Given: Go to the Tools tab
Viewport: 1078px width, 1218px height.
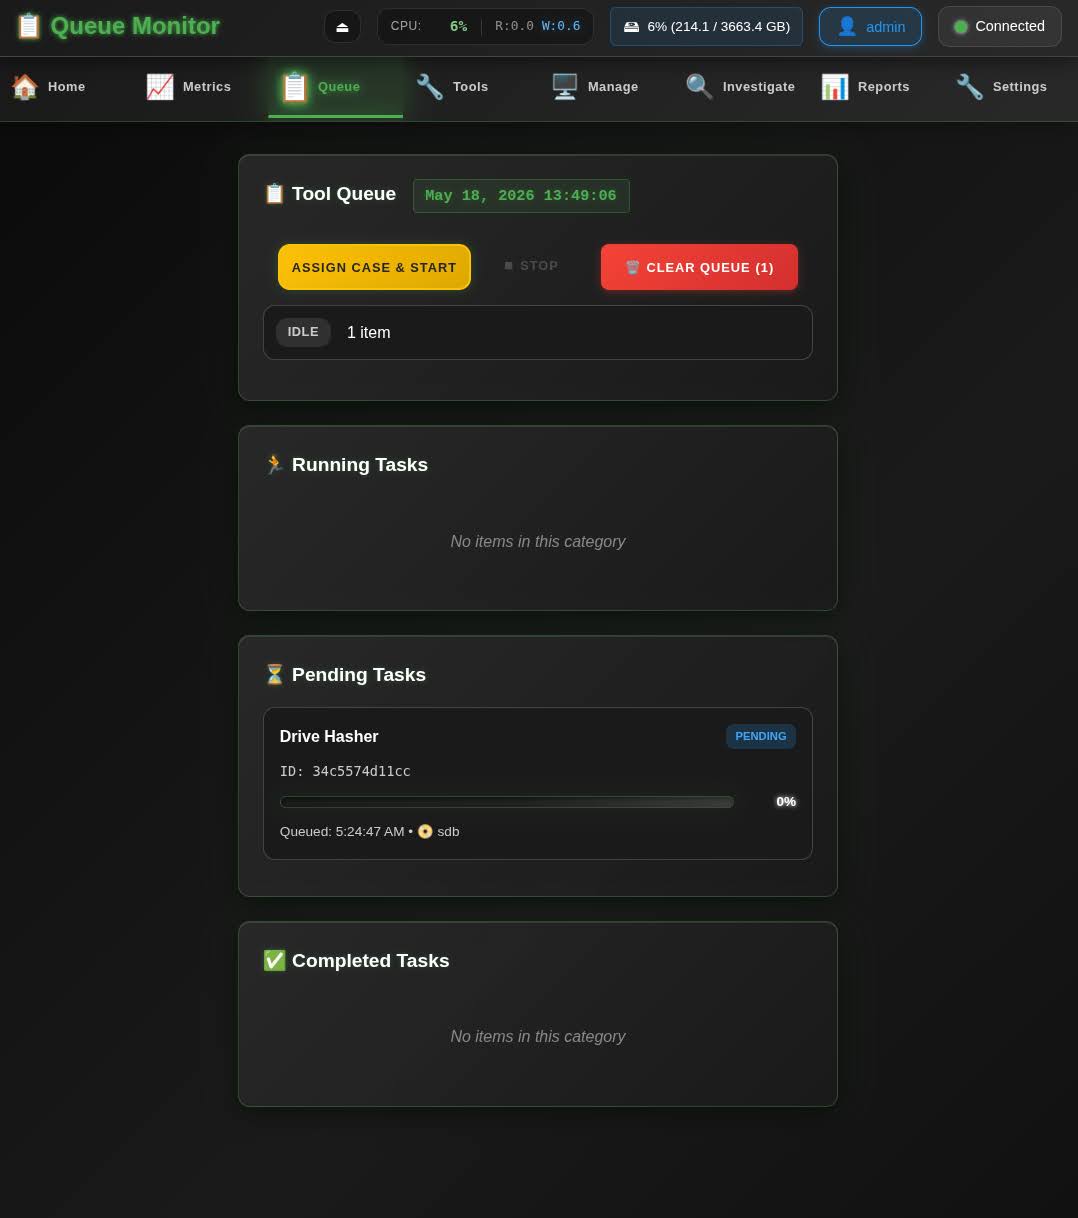Looking at the screenshot, I should pyautogui.click(x=470, y=87).
